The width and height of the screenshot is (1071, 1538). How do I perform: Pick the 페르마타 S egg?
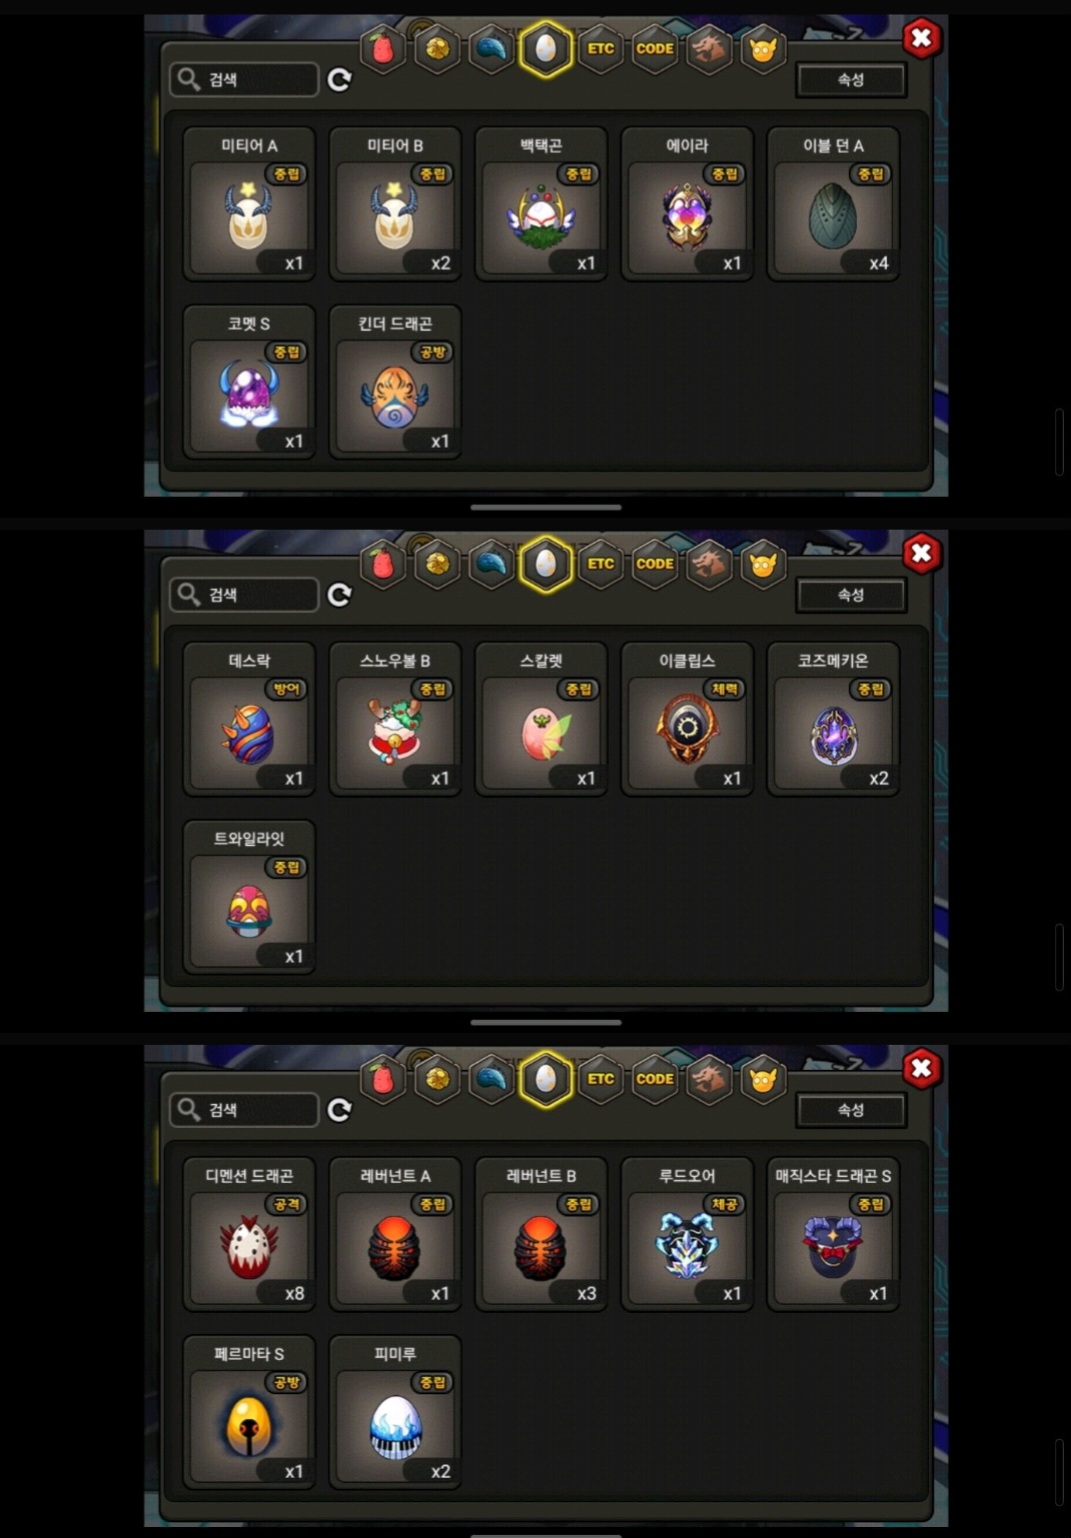[249, 1412]
